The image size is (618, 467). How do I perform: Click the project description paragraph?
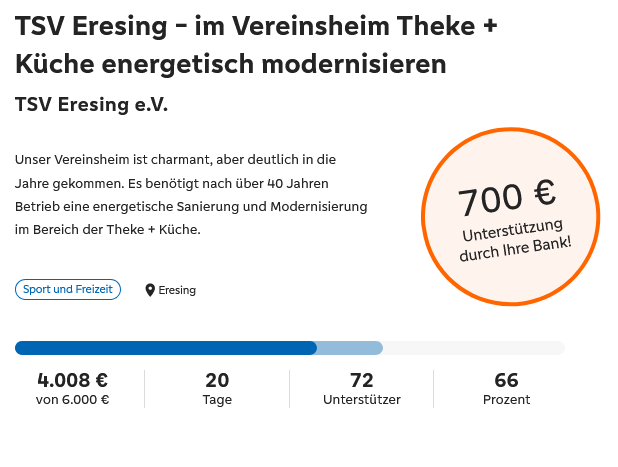pos(192,195)
